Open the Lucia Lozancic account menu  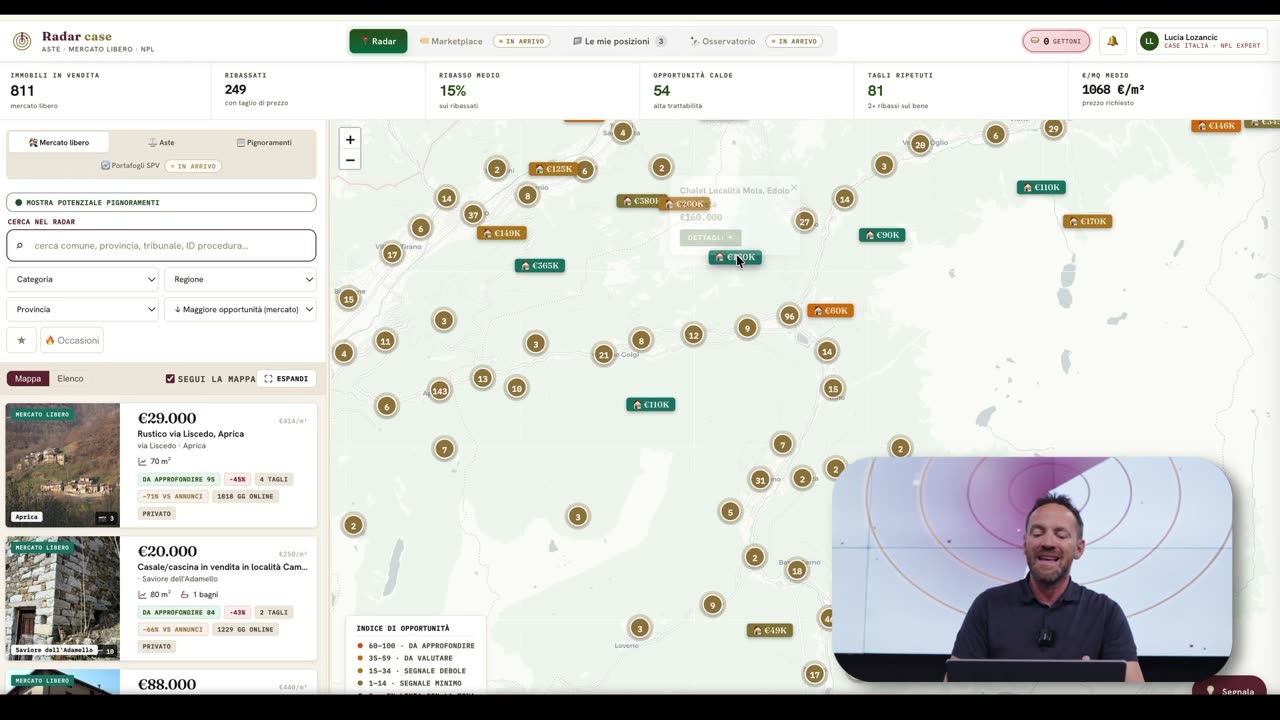click(x=1201, y=41)
